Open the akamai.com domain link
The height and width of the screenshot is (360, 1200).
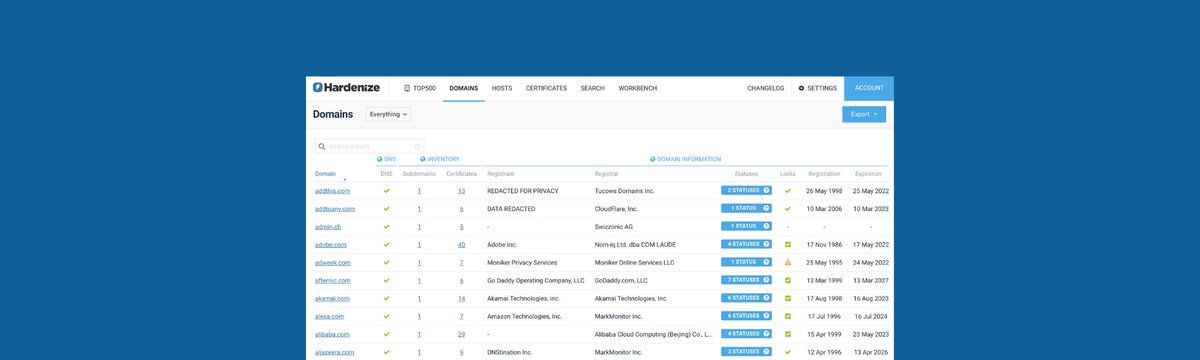(331, 298)
